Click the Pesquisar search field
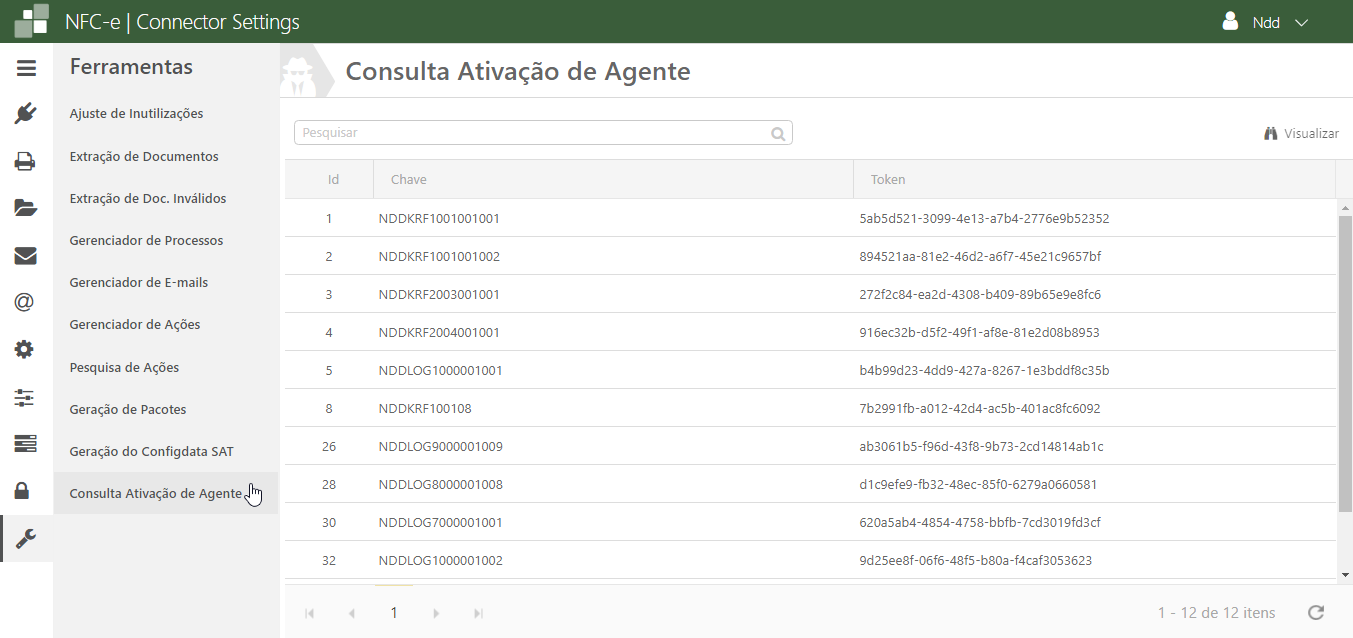 [530, 133]
